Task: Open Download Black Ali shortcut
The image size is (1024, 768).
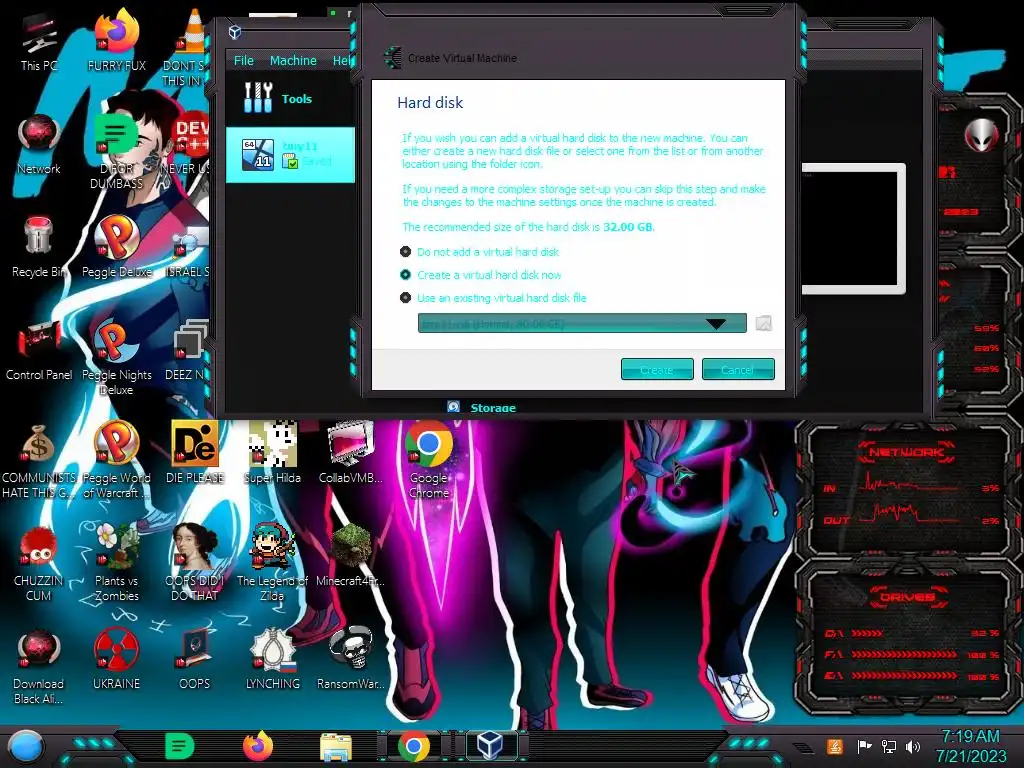Action: 39,666
